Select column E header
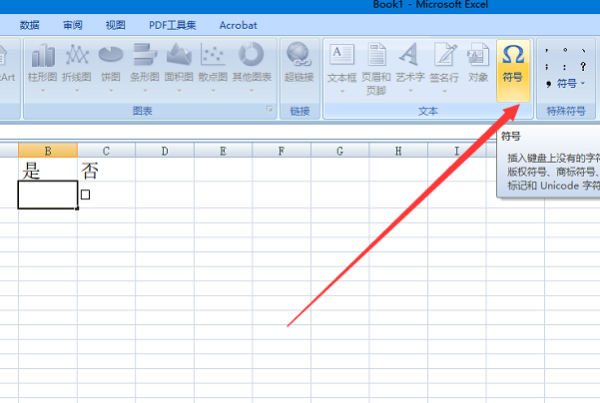The image size is (600, 403). pos(223,150)
